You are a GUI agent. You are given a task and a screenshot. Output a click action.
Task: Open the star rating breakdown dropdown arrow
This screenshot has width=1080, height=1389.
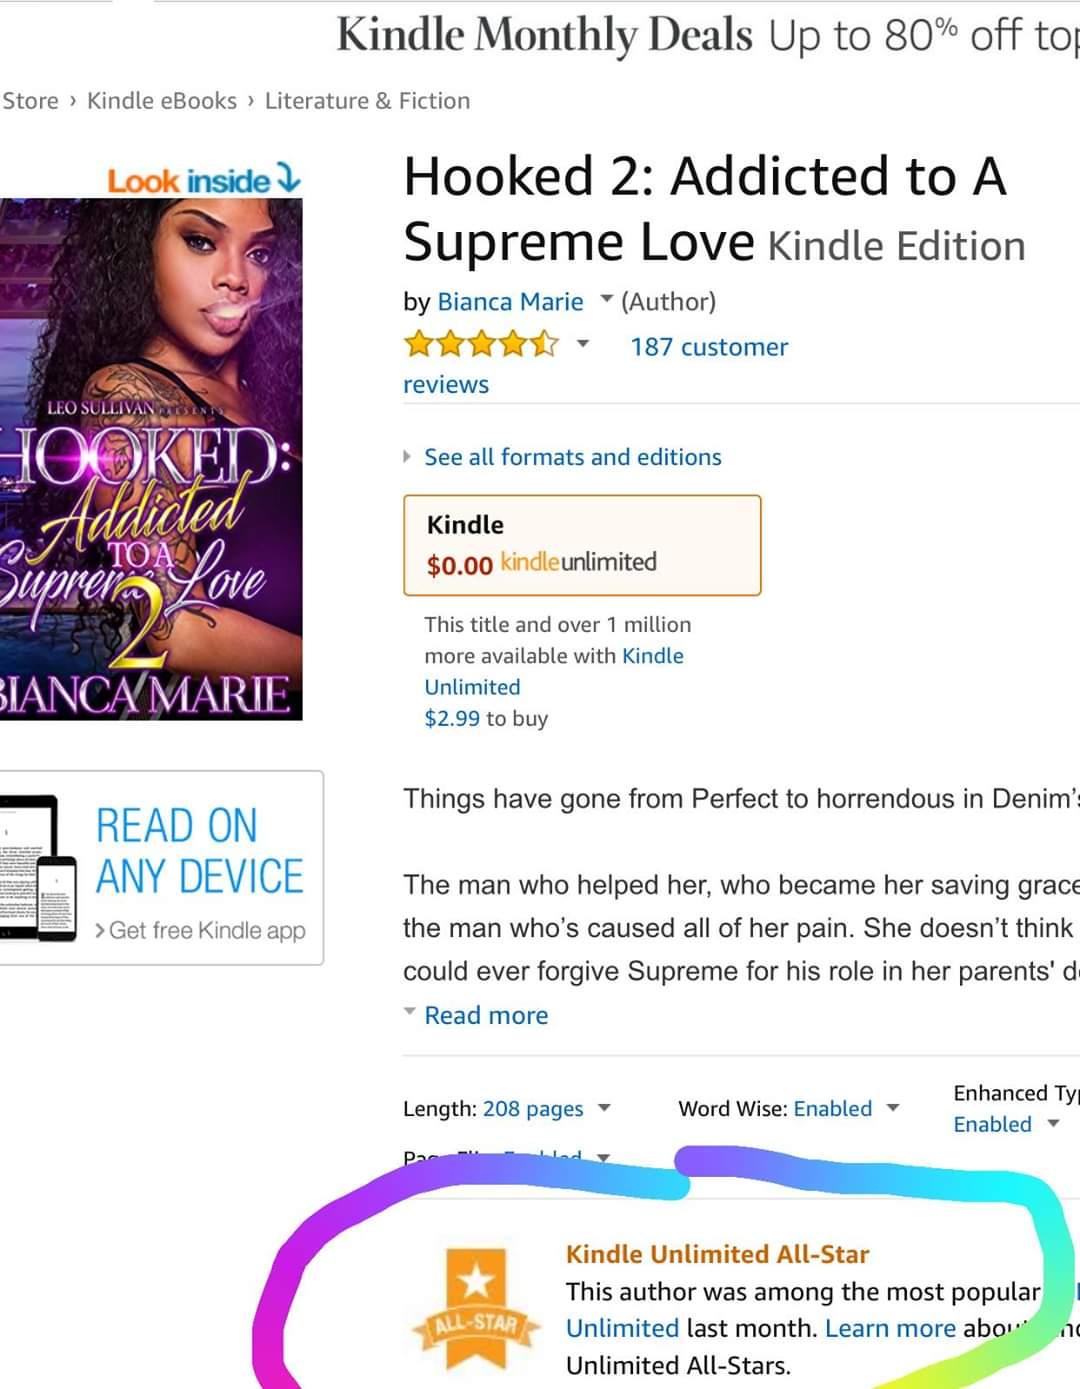click(x=582, y=345)
